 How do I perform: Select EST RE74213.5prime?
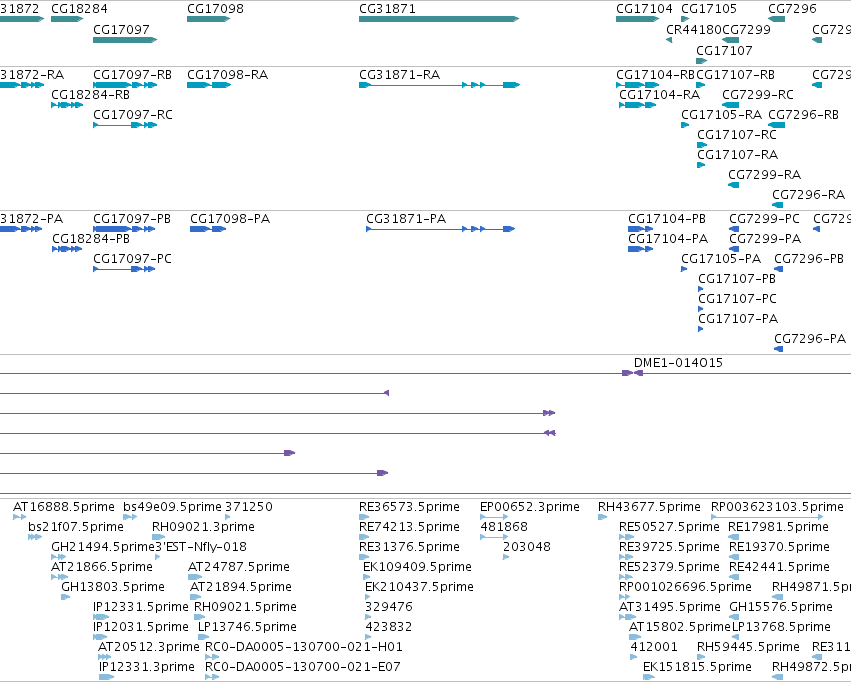tap(364, 537)
